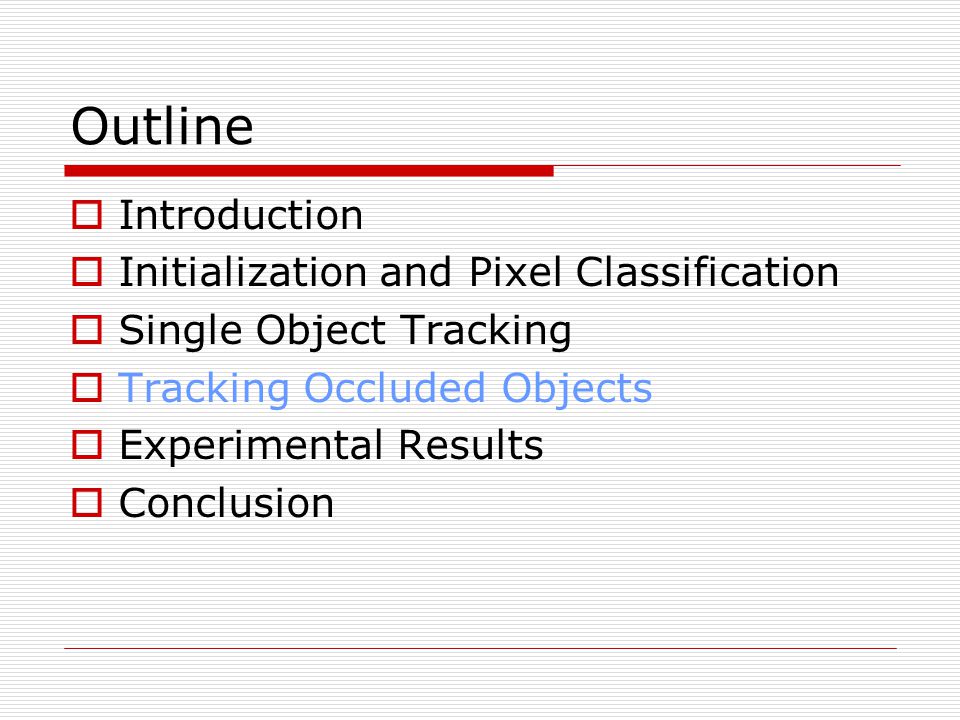Open the blue Tracking Occluded Objects item
This screenshot has width=960, height=720.
386,389
